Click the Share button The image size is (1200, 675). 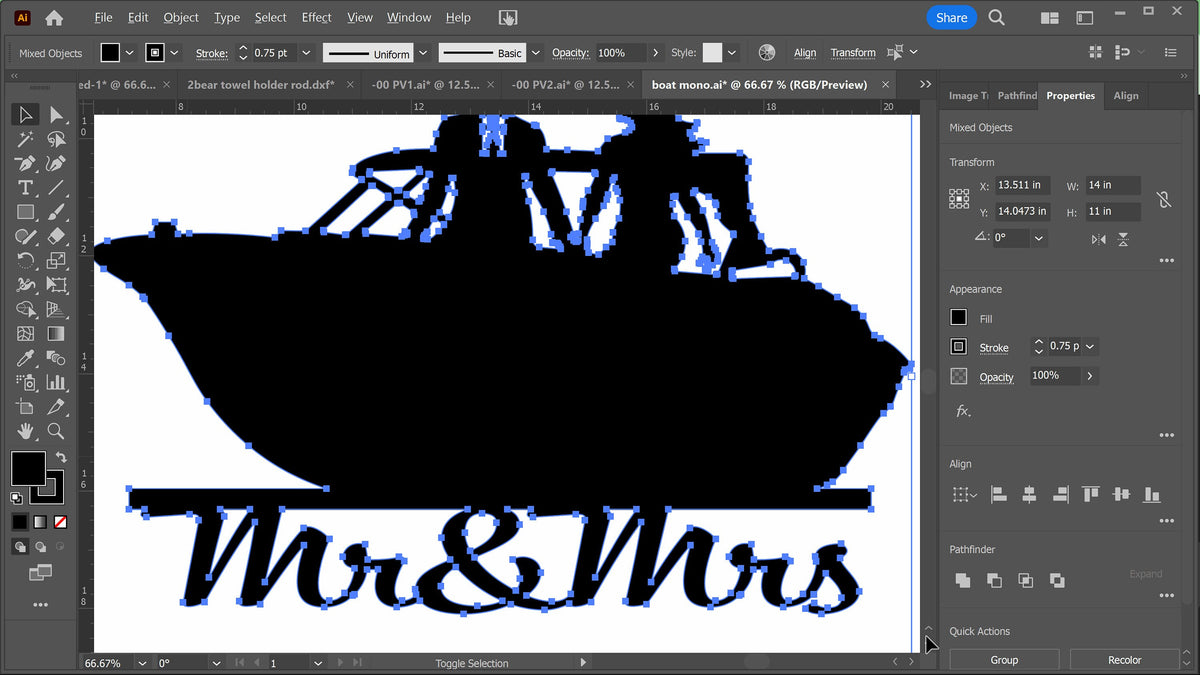tap(951, 17)
